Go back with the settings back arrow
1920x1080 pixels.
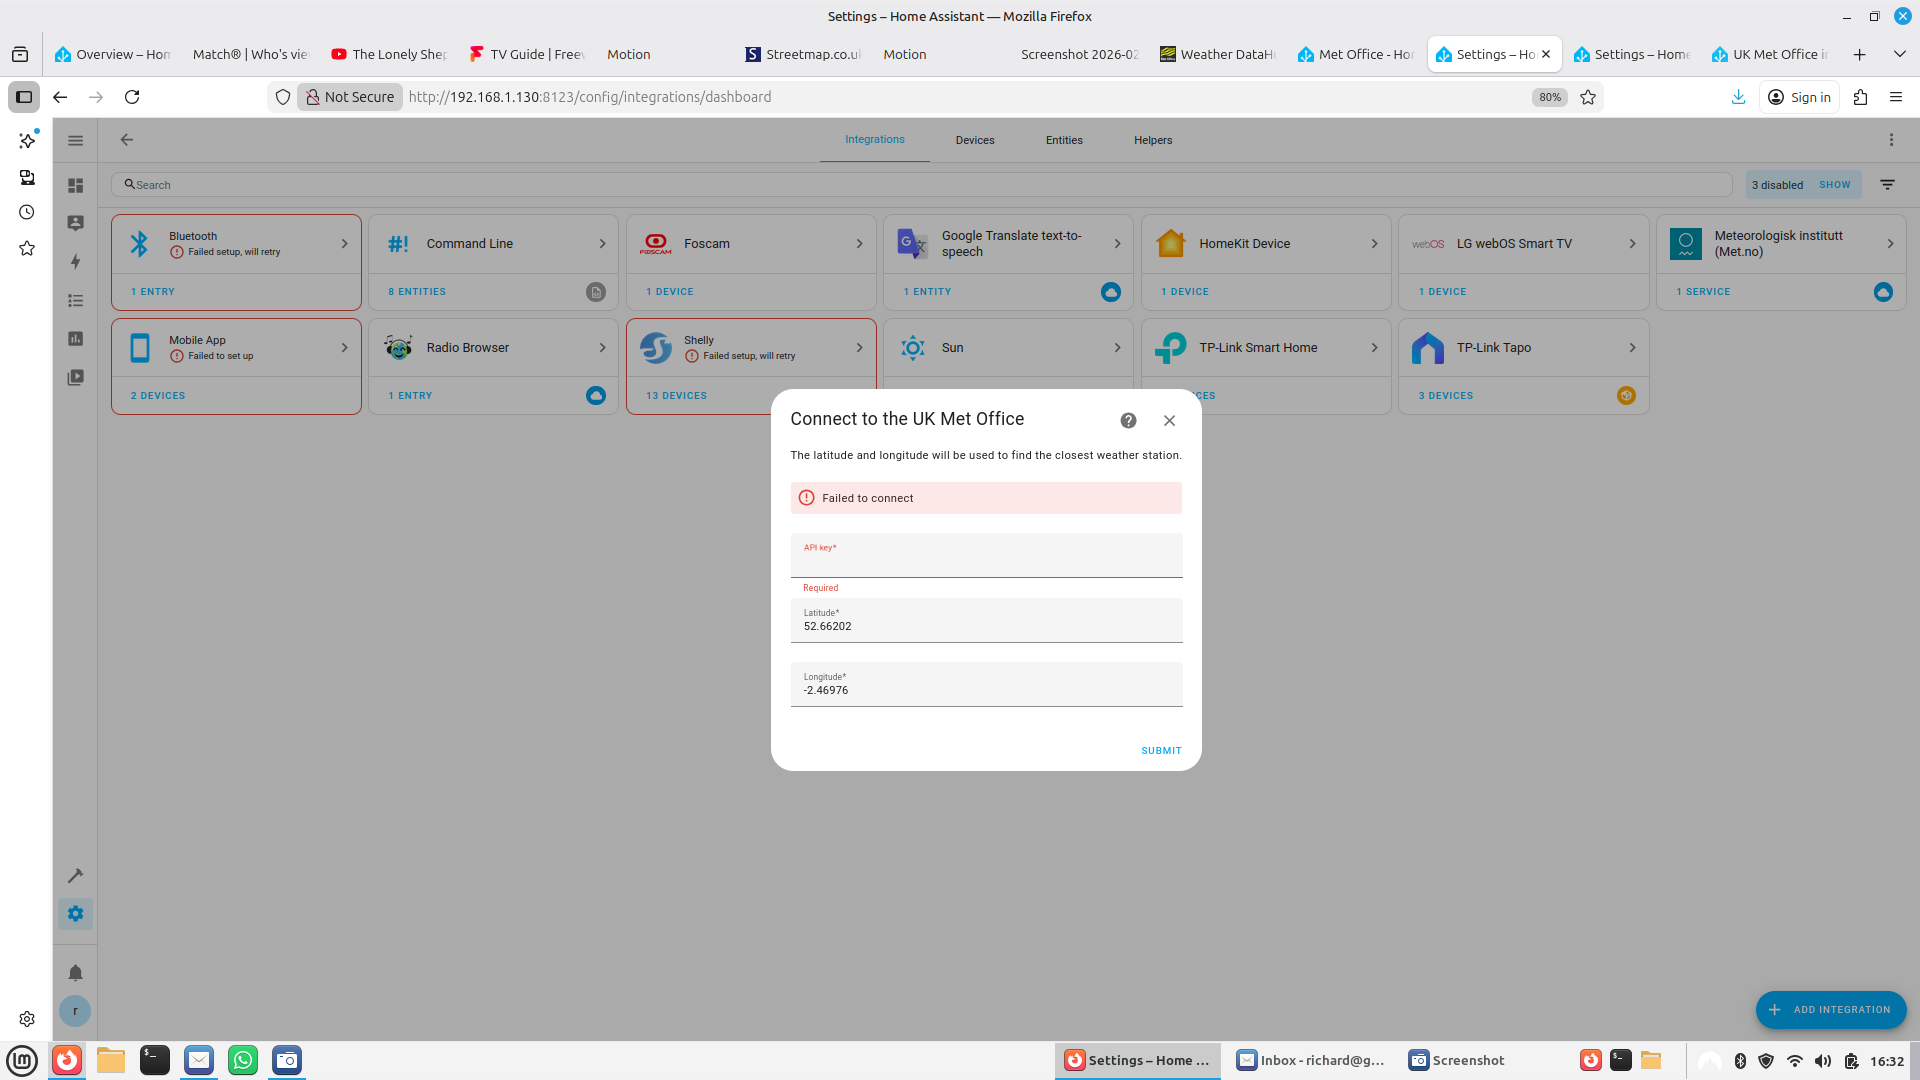[127, 140]
